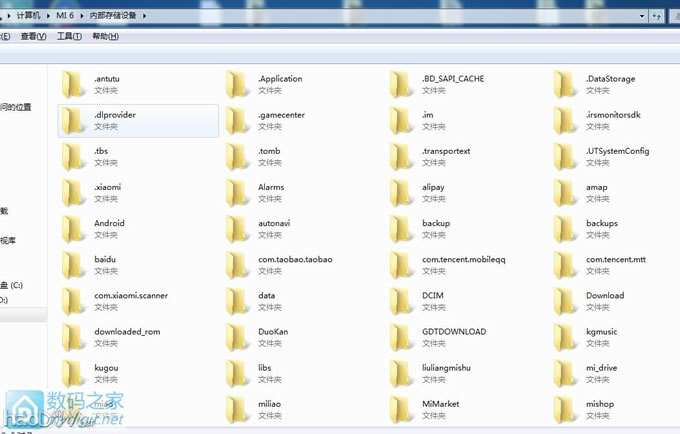The image size is (680, 434).
Task: Open the 查看(V) menu
Action: tap(34, 37)
